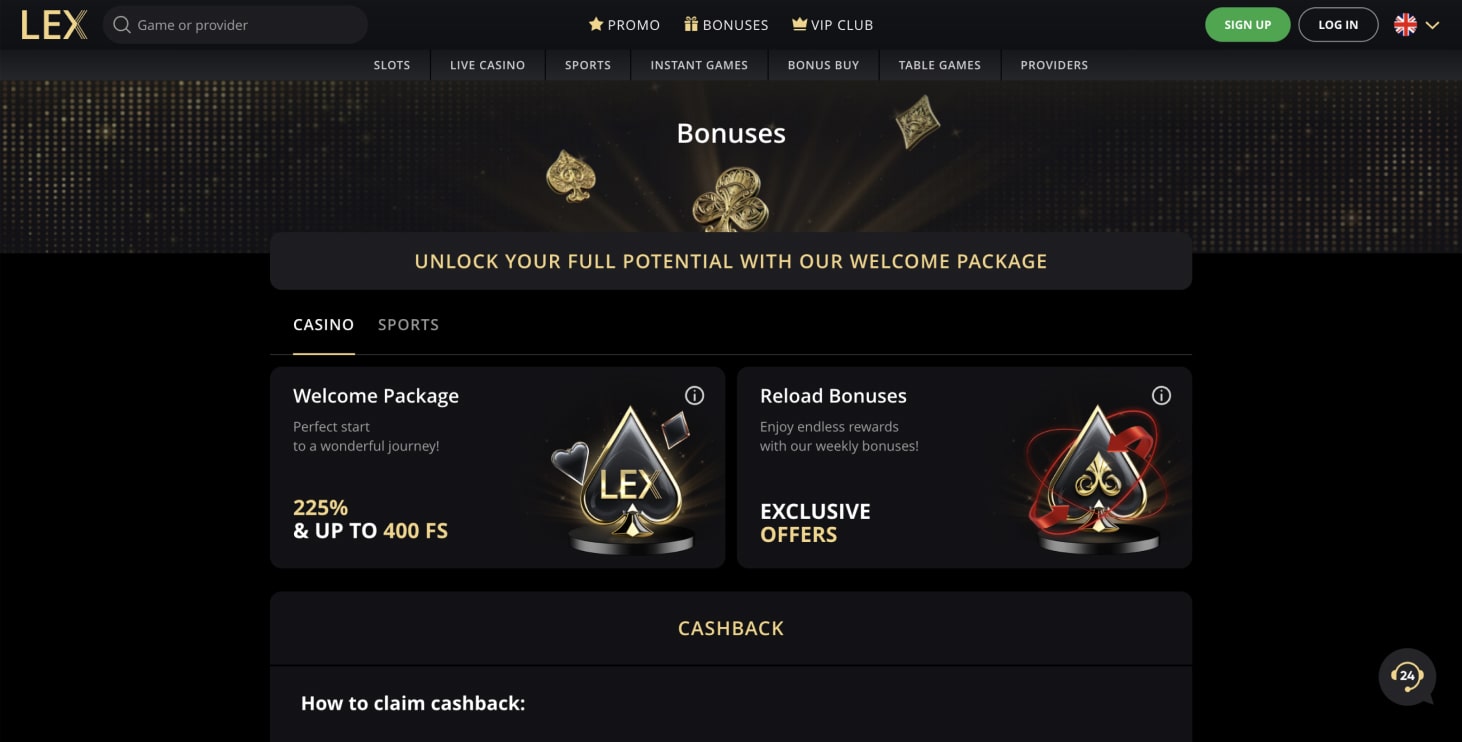Focus the game or provider search field

[245, 25]
